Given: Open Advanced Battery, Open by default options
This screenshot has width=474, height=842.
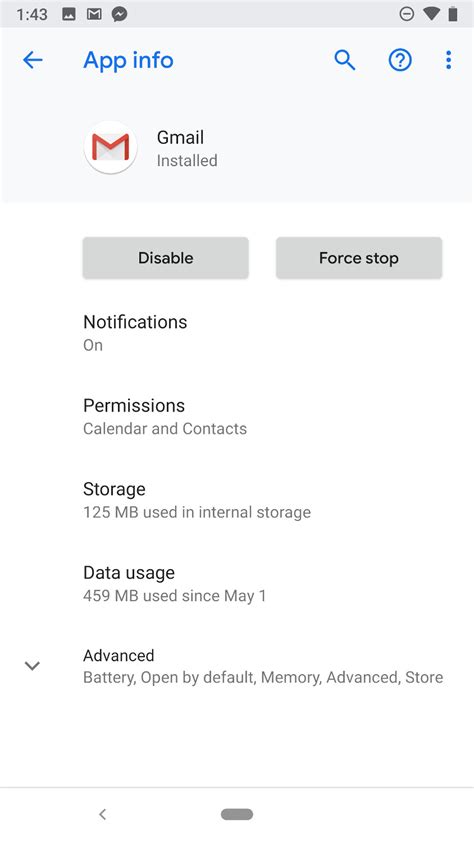Looking at the screenshot, I should pos(237,666).
